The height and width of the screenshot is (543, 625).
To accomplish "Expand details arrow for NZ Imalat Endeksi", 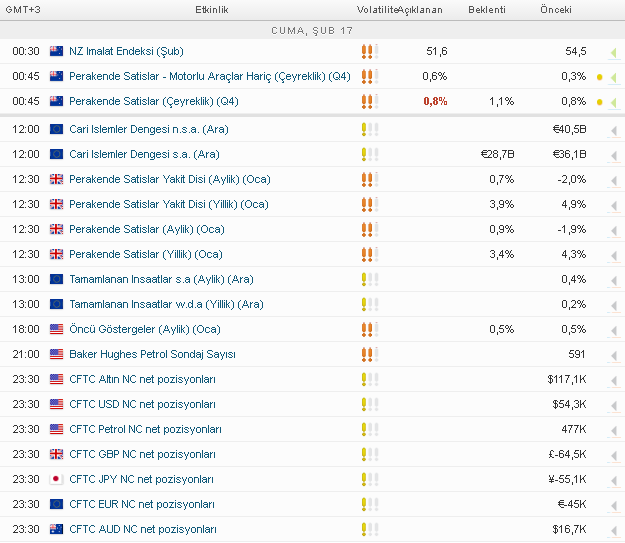I will pyautogui.click(x=612, y=52).
